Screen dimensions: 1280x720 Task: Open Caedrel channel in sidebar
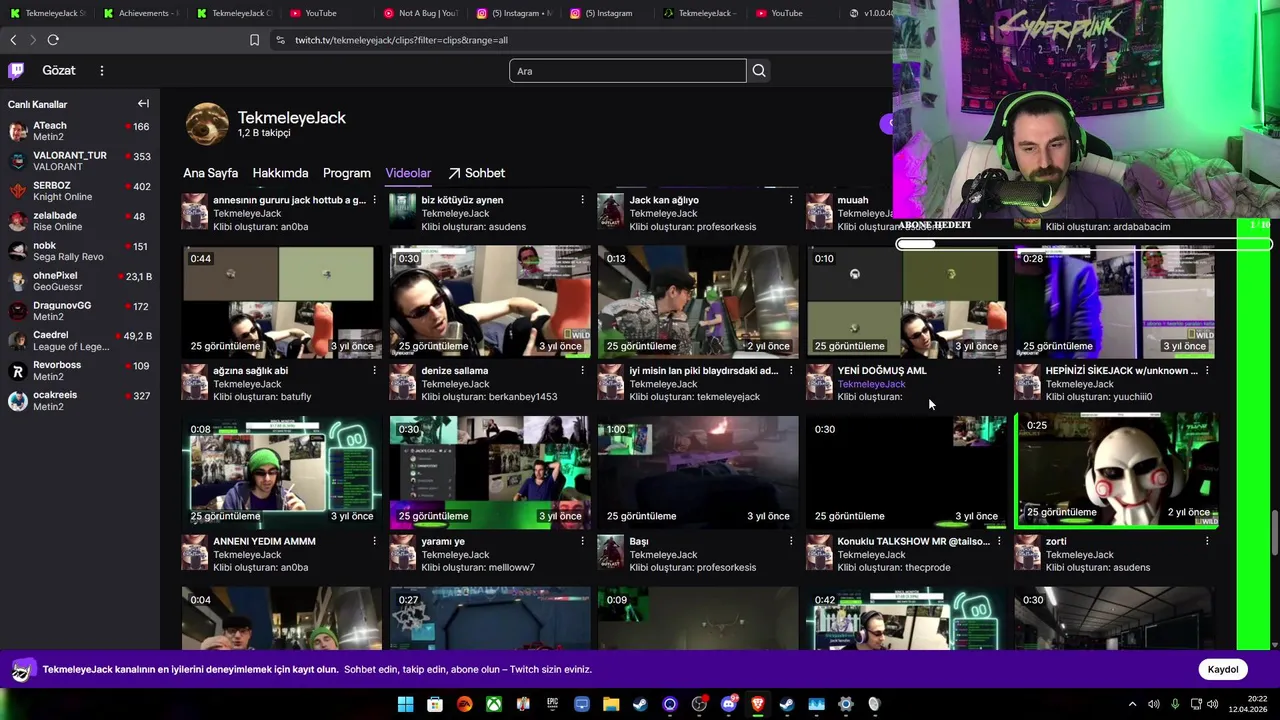[x=80, y=341]
